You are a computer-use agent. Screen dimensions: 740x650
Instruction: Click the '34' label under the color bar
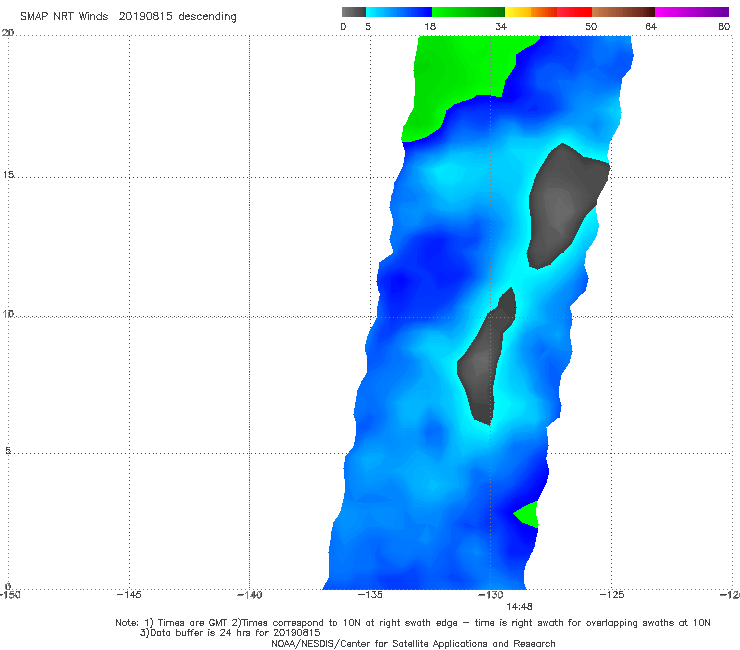pos(501,27)
